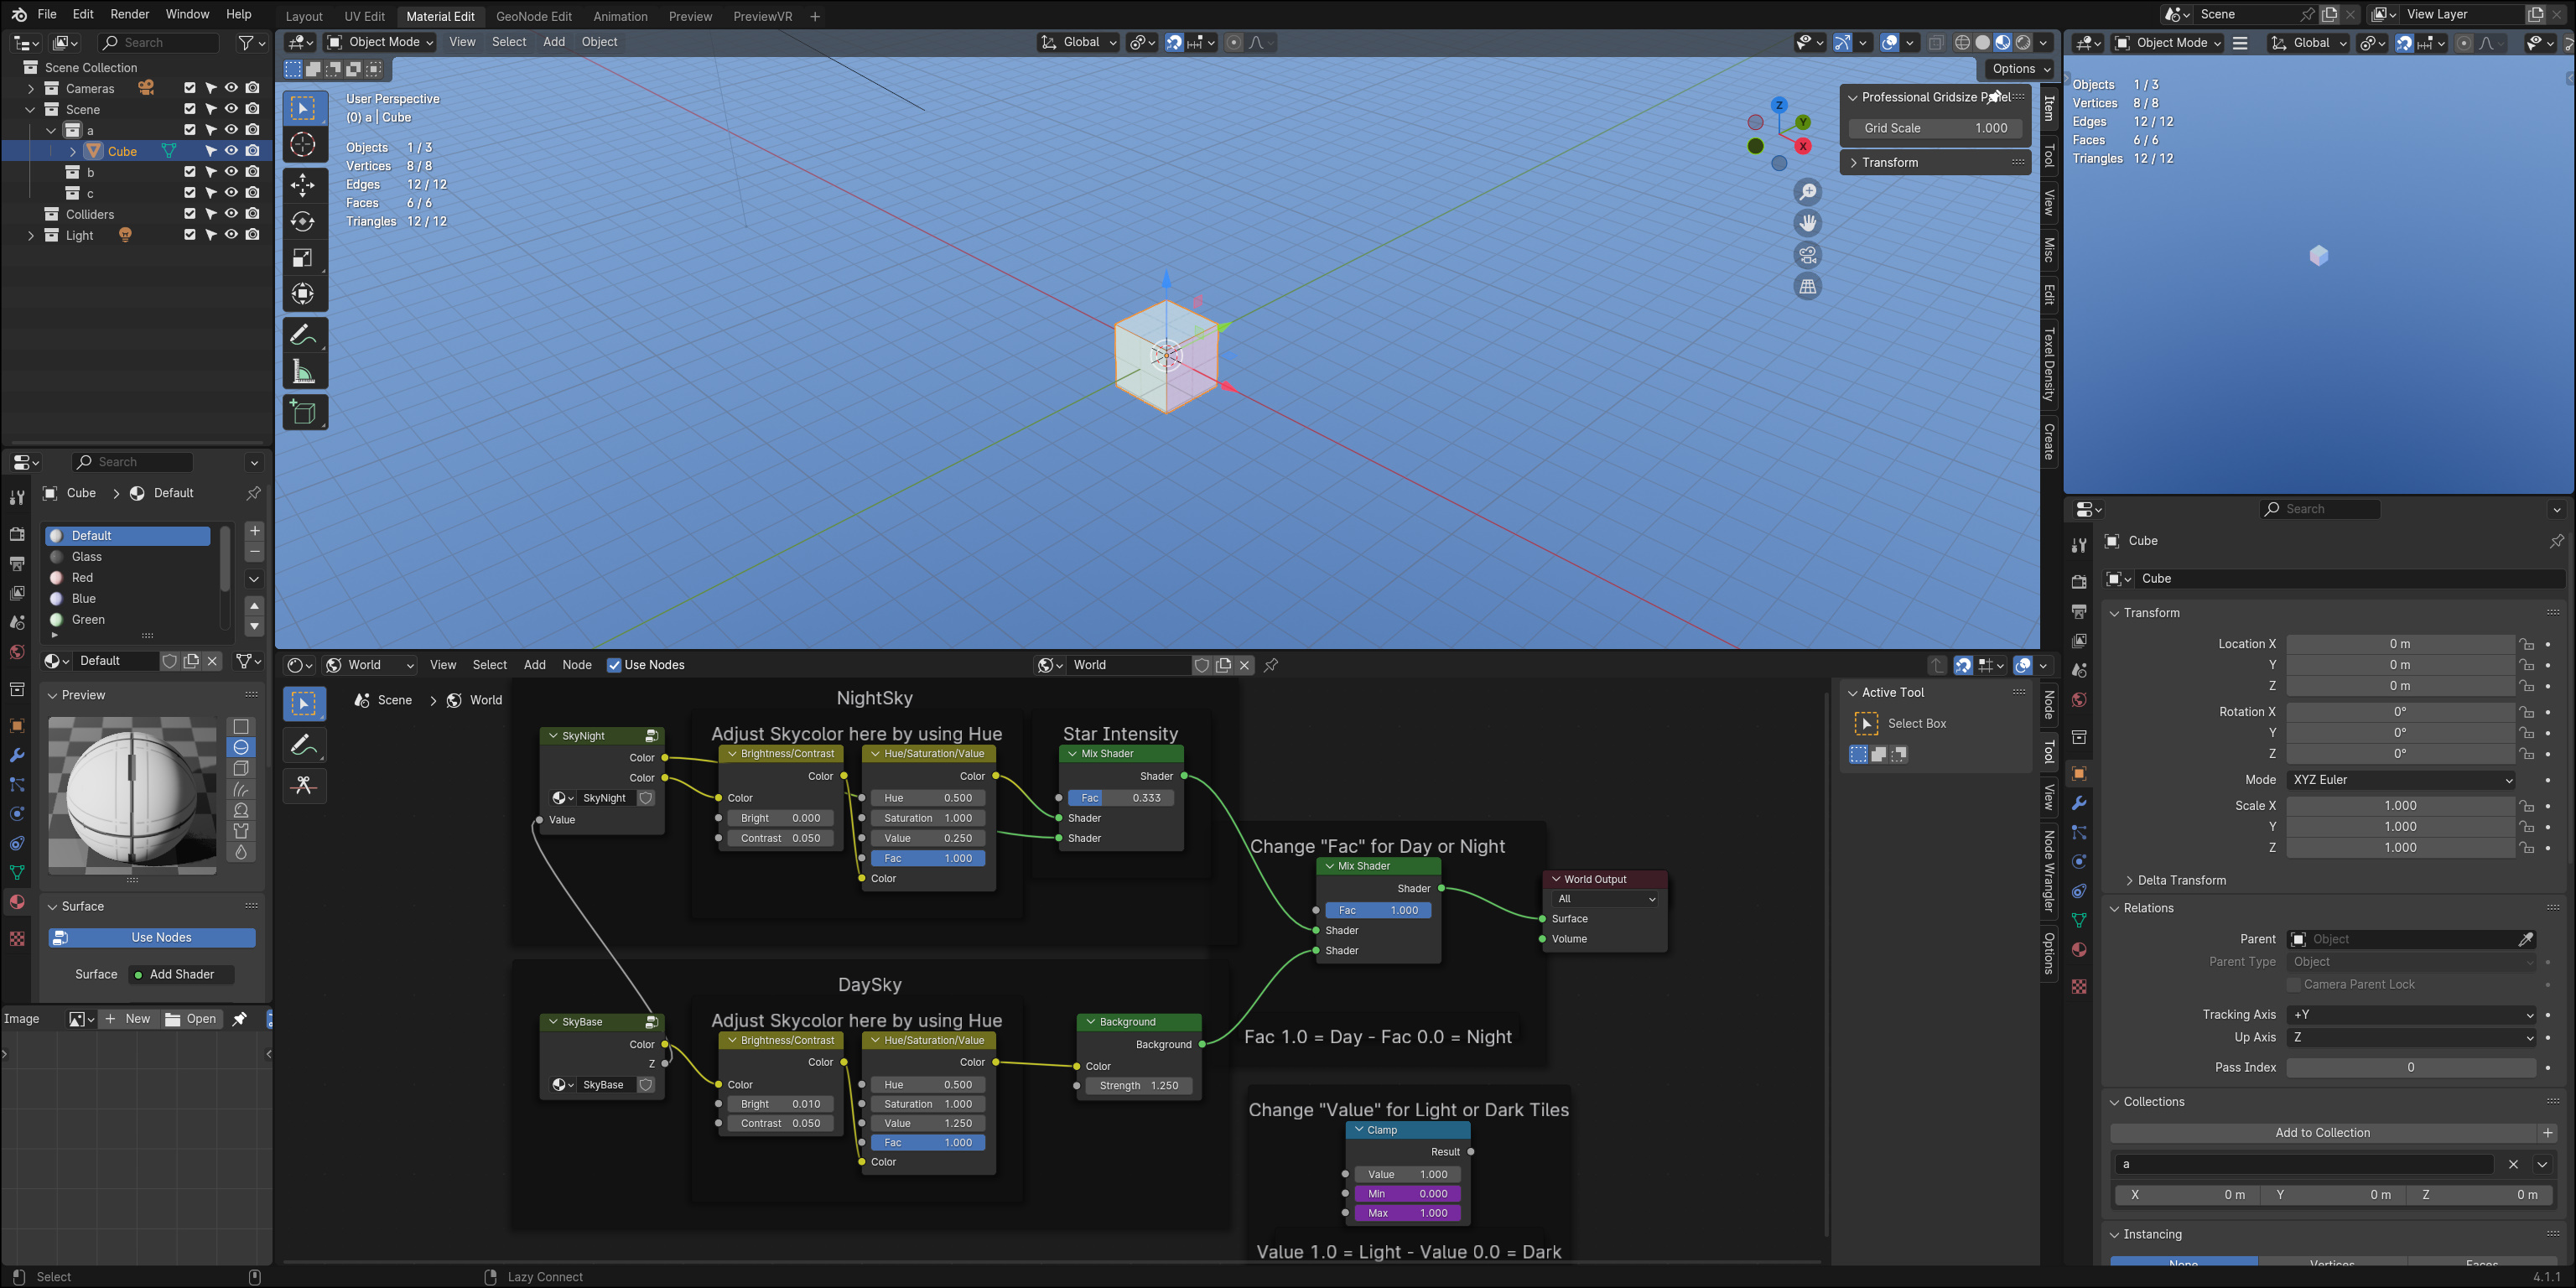Viewport: 2576px width, 1288px height.
Task: Click the Add to Collection button
Action: point(2322,1133)
